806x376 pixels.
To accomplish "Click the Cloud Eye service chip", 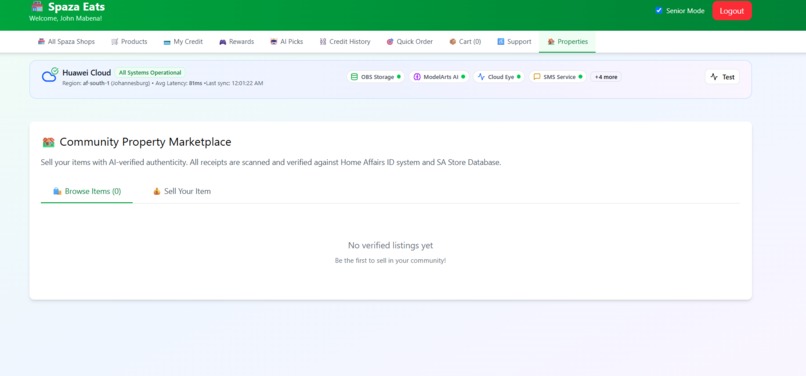I will 499,77.
